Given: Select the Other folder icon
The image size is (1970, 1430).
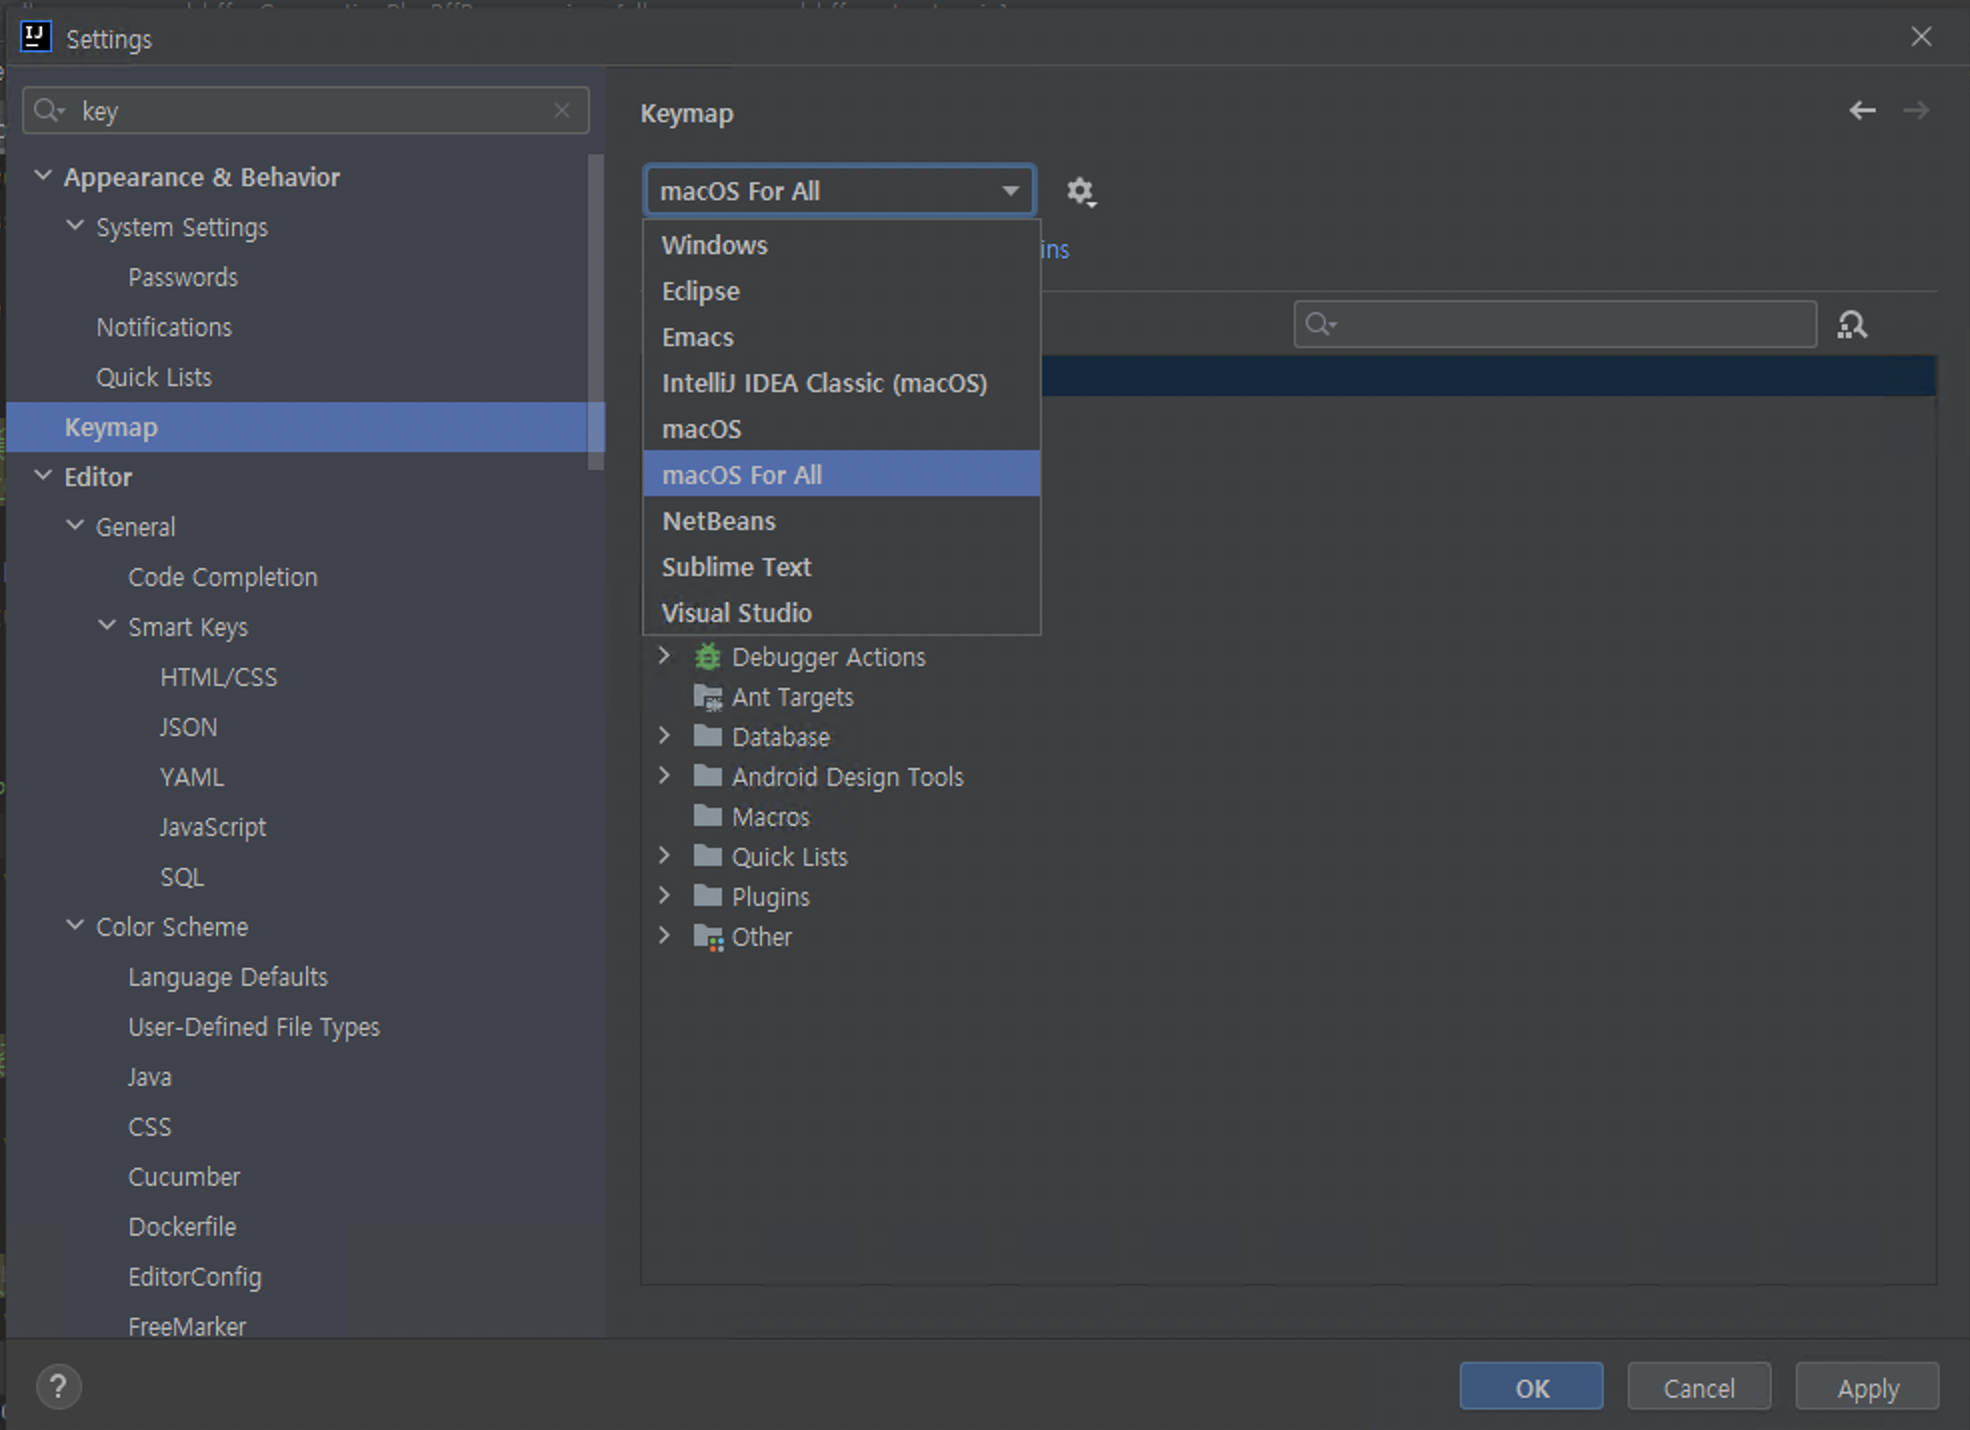Looking at the screenshot, I should pos(708,937).
